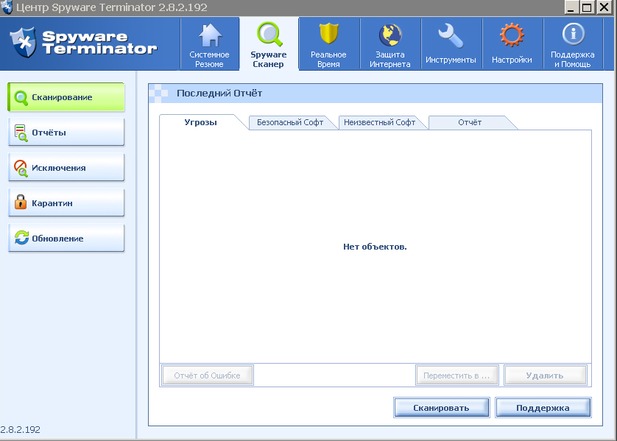Click the 'Нет объектов.' message

(x=375, y=247)
